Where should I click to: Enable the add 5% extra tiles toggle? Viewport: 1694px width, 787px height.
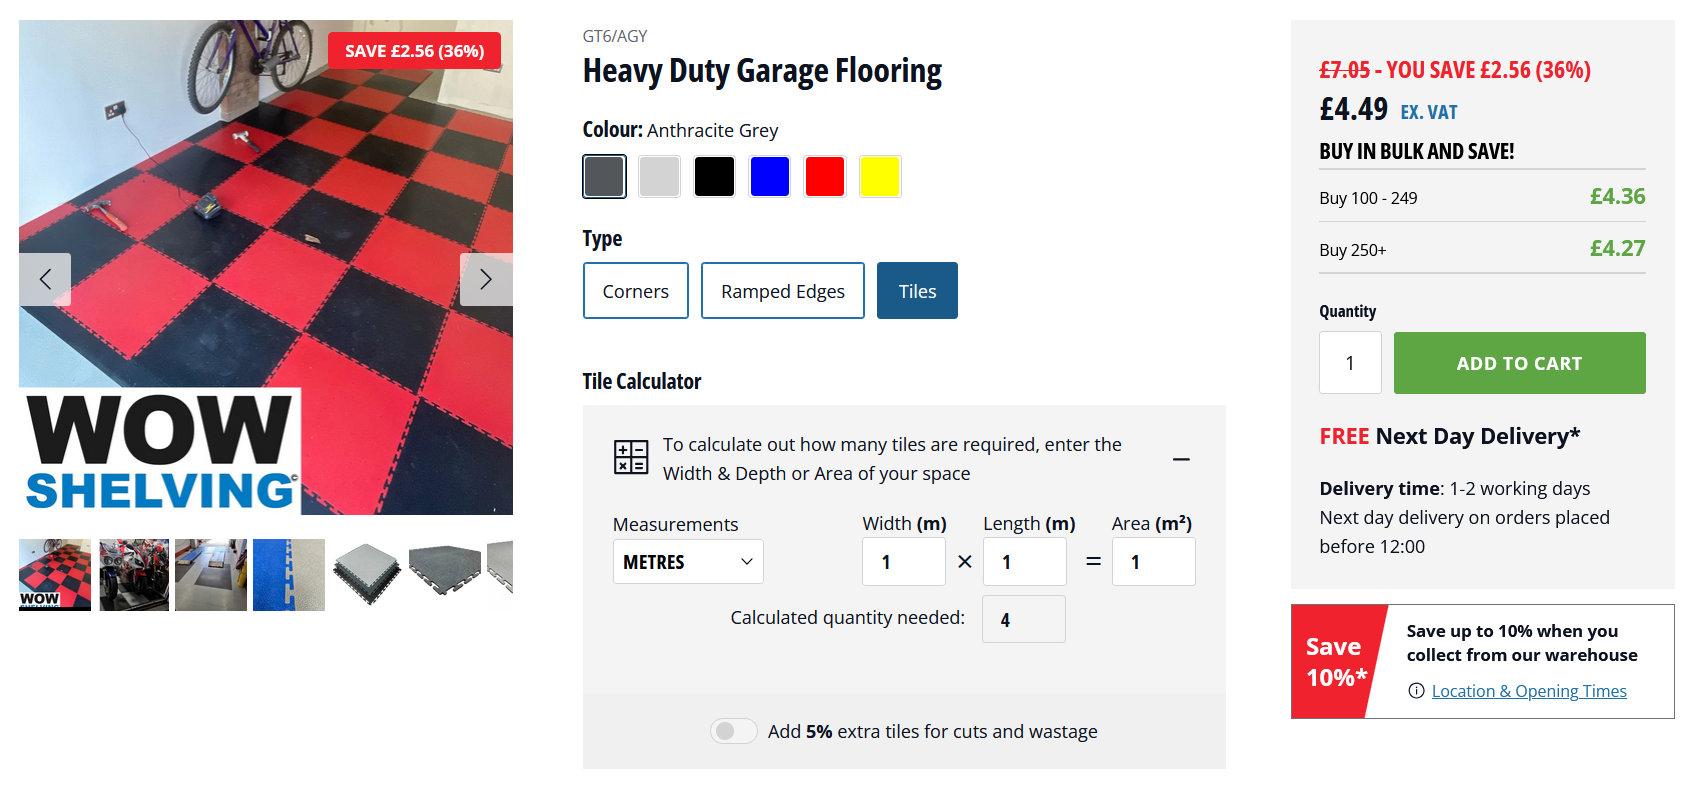[x=733, y=731]
